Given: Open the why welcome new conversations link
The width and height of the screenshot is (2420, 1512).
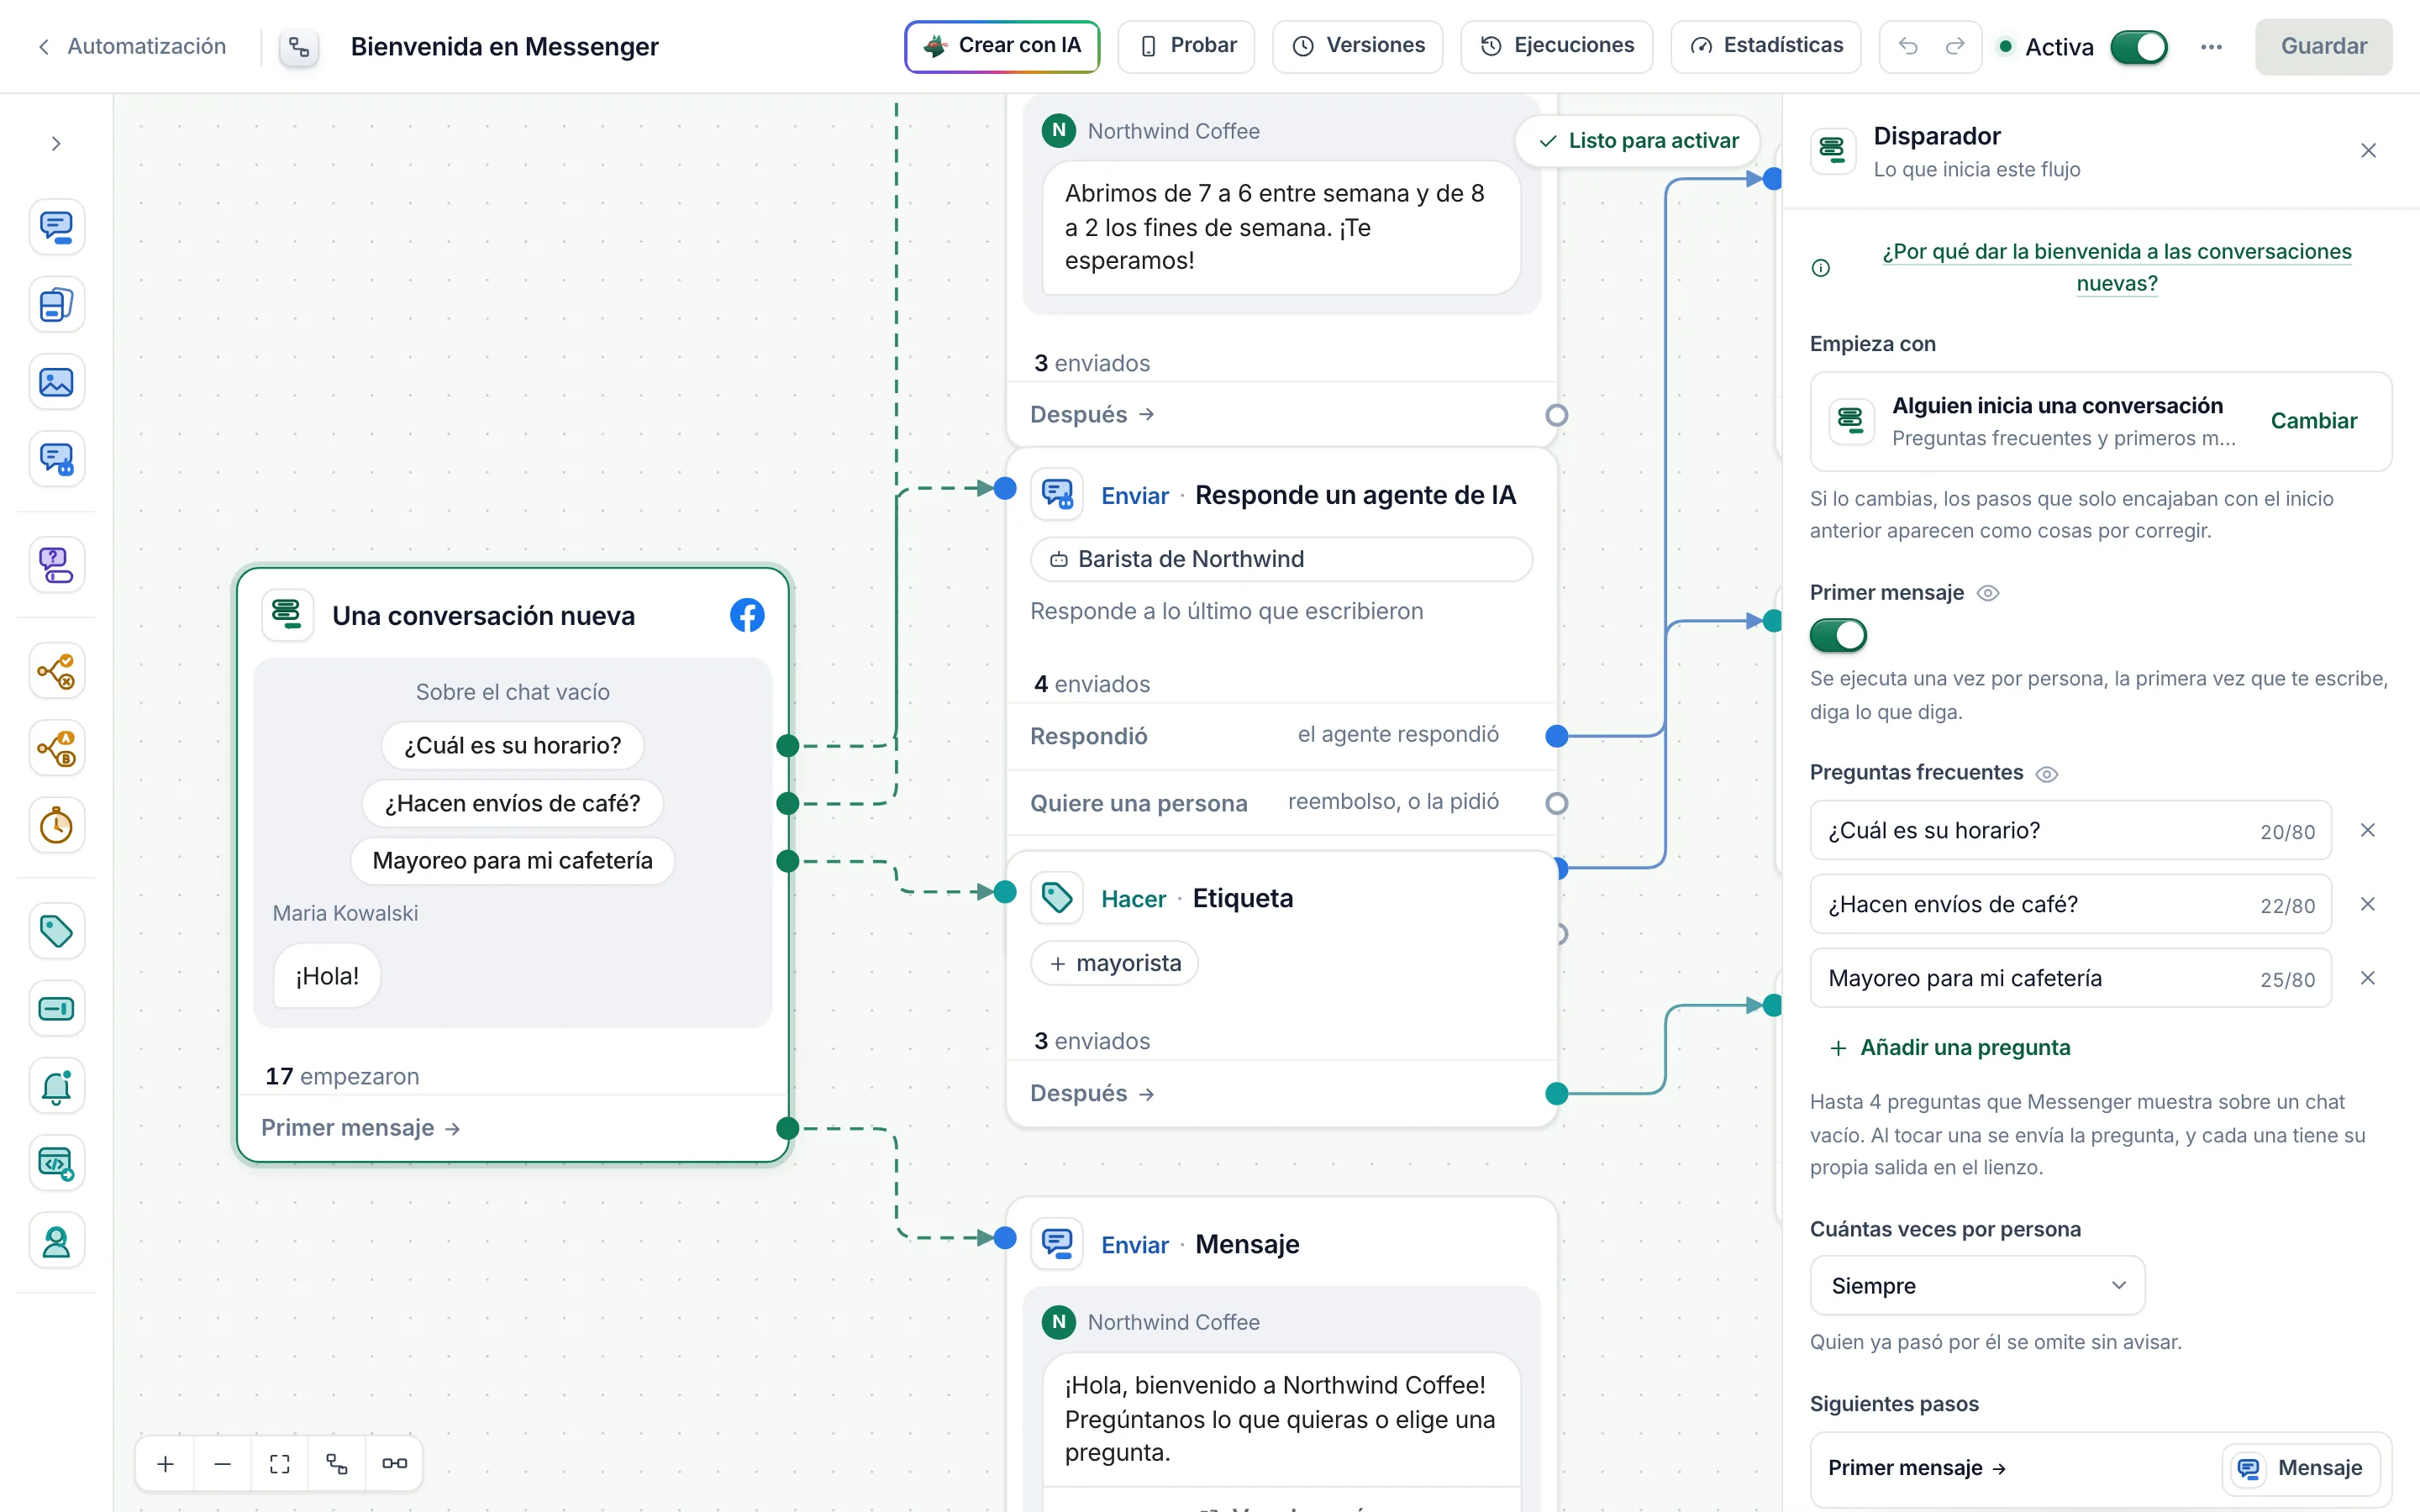Looking at the screenshot, I should (x=2116, y=267).
